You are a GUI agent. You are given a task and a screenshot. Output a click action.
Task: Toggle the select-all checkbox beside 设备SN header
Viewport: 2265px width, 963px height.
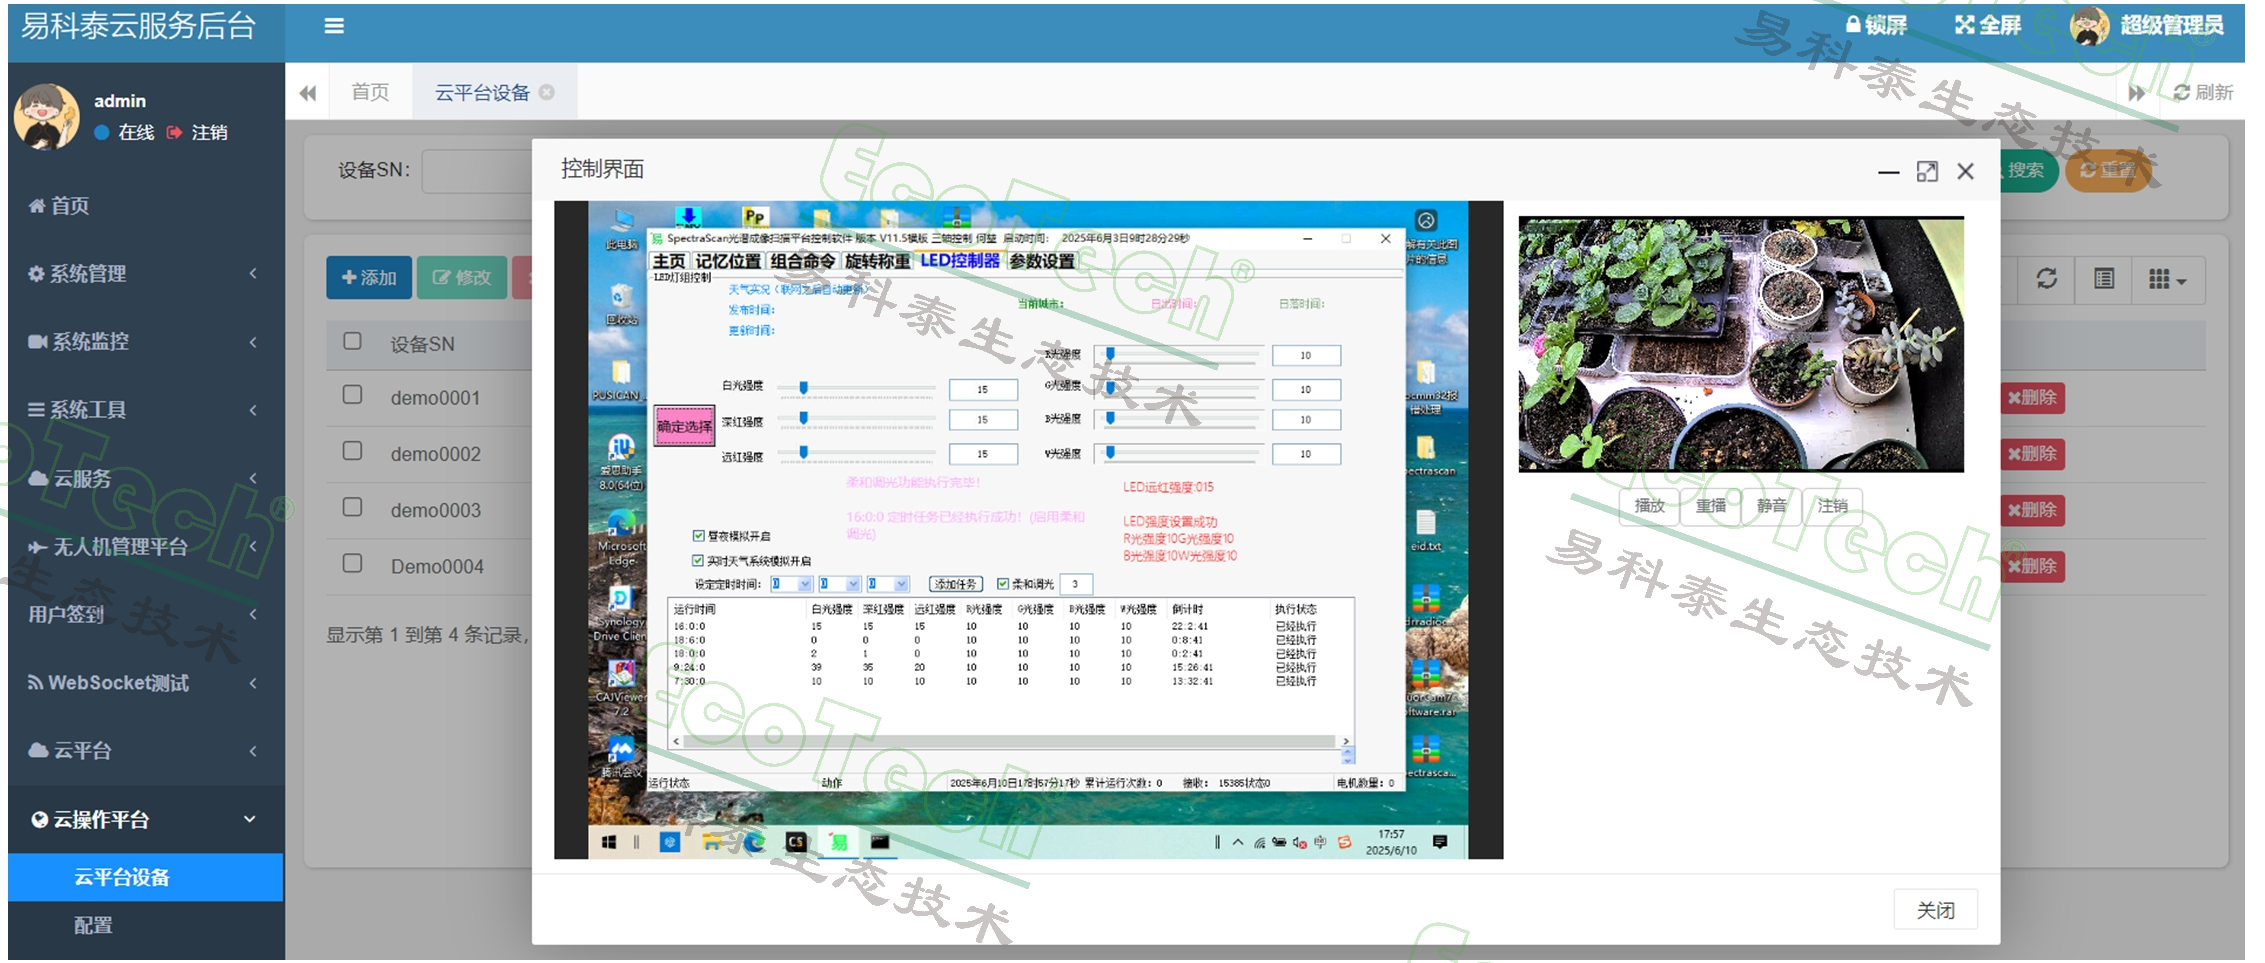[x=352, y=341]
